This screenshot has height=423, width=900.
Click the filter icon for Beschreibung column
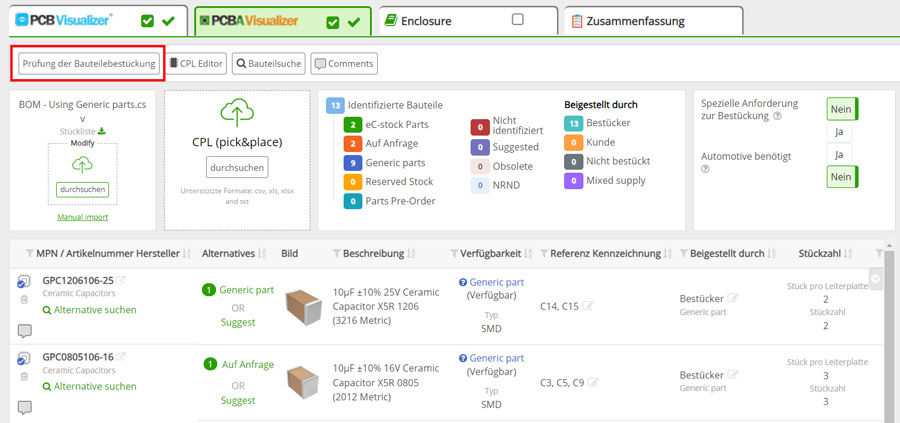pyautogui.click(x=337, y=254)
